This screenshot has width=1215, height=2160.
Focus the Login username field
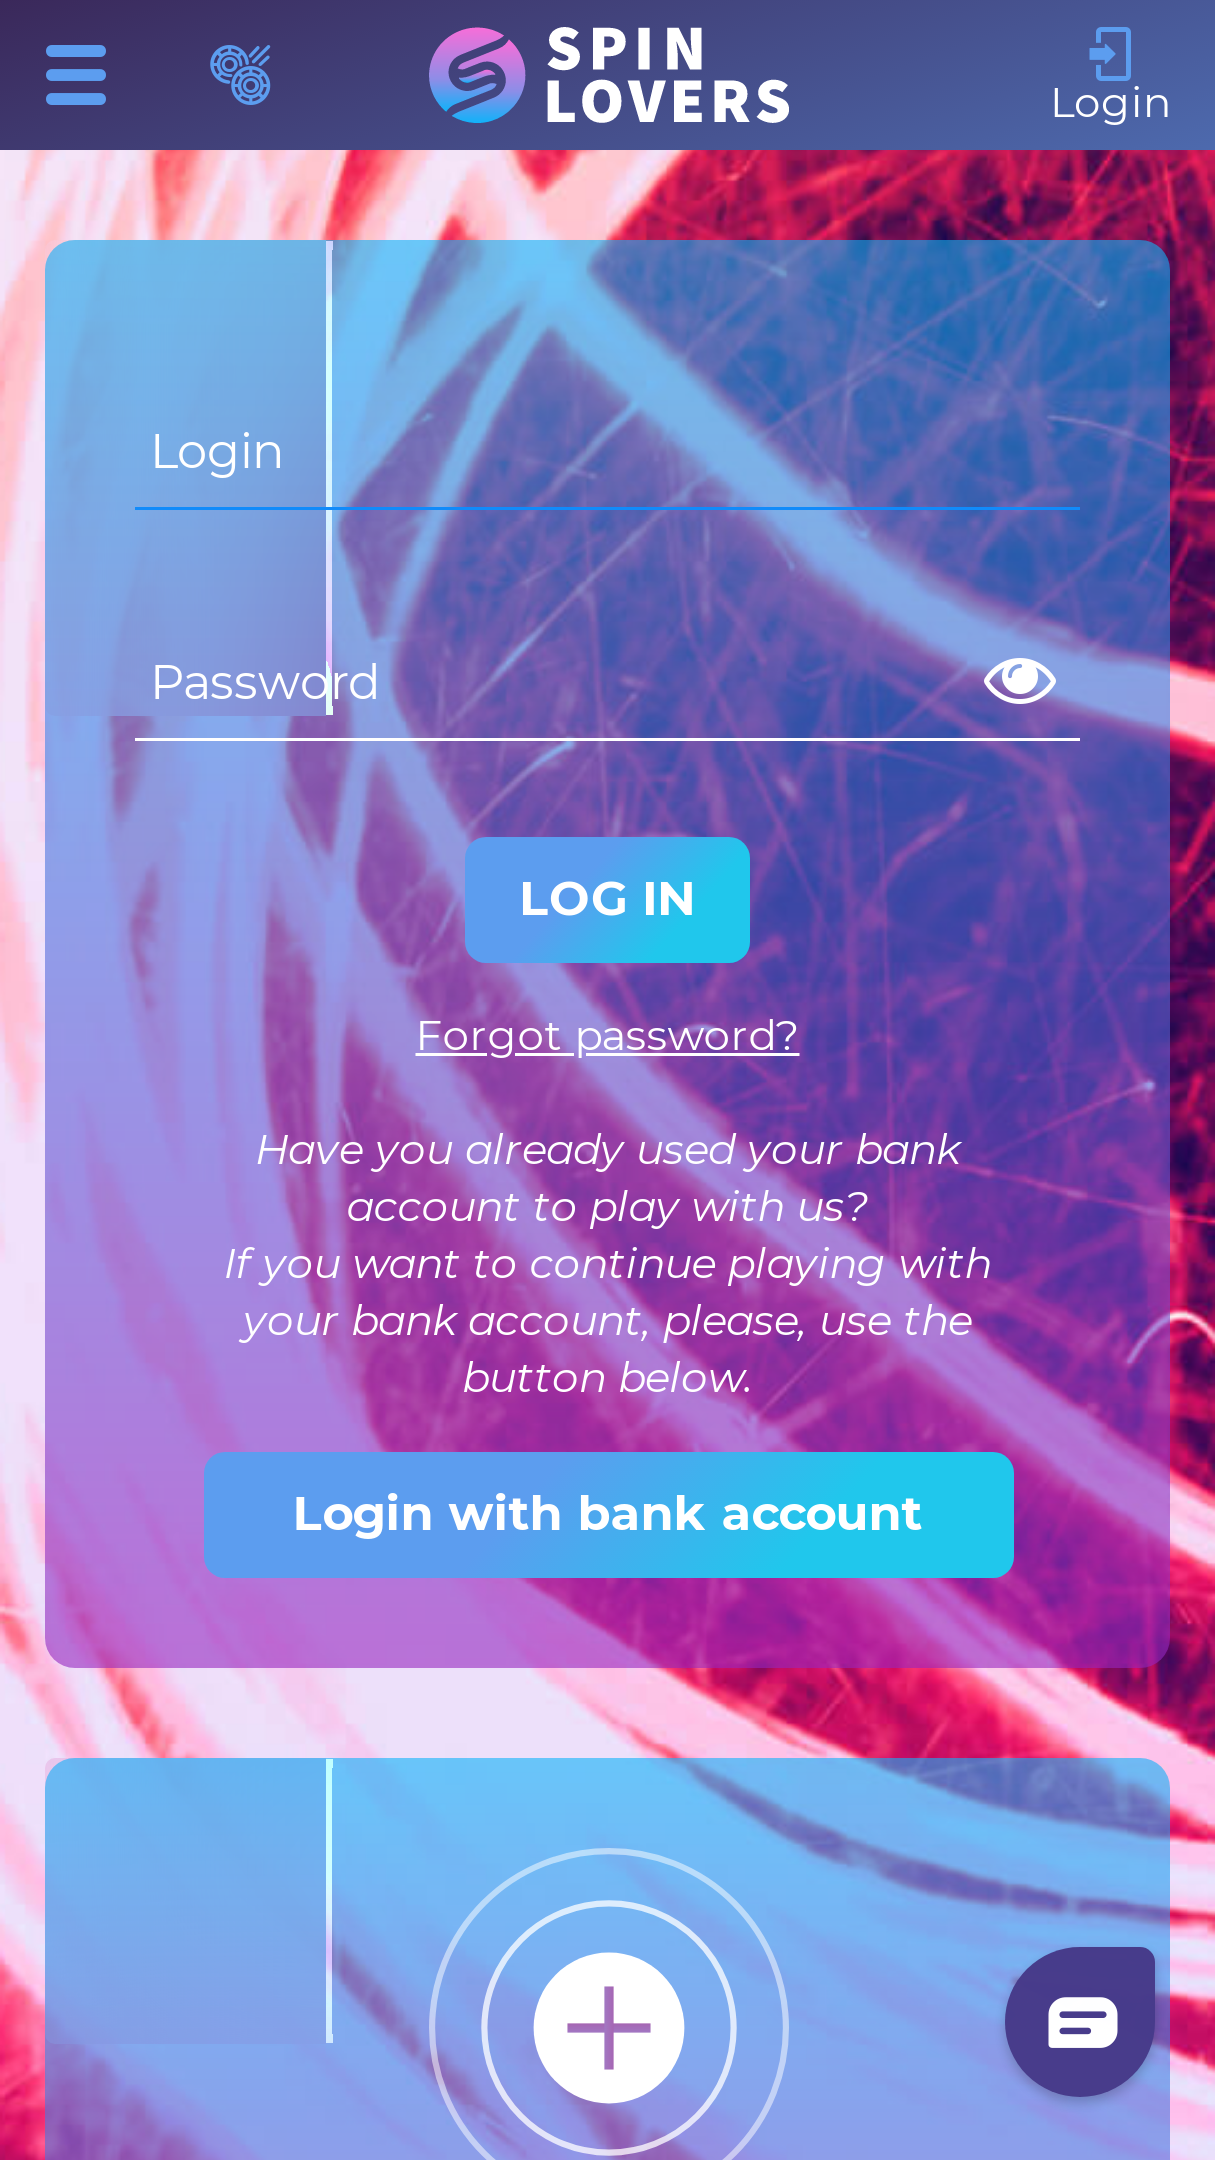[x=607, y=452]
